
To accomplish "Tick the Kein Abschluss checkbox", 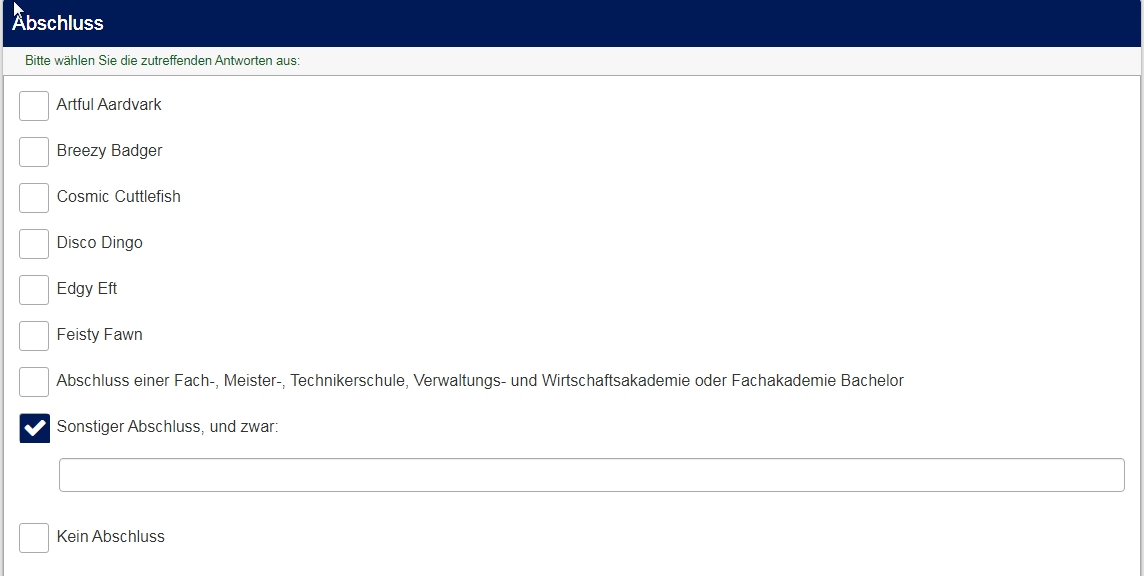I will [x=34, y=537].
